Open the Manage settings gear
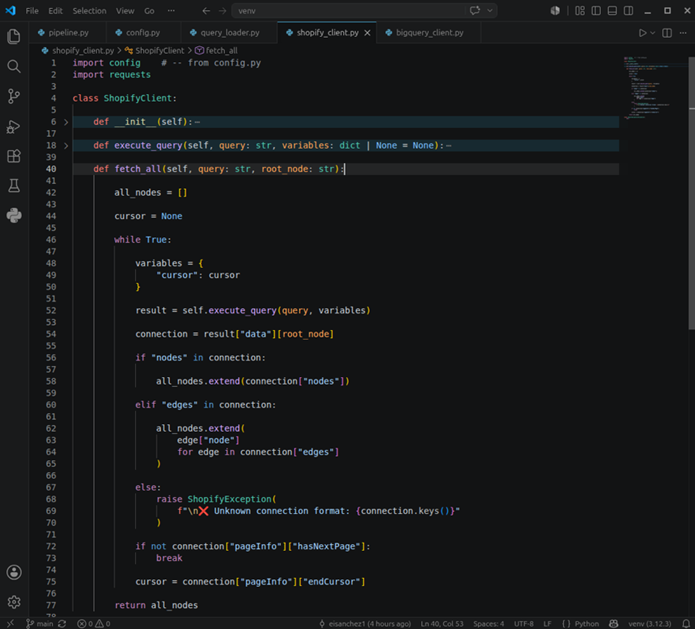The width and height of the screenshot is (695, 629). coord(14,602)
